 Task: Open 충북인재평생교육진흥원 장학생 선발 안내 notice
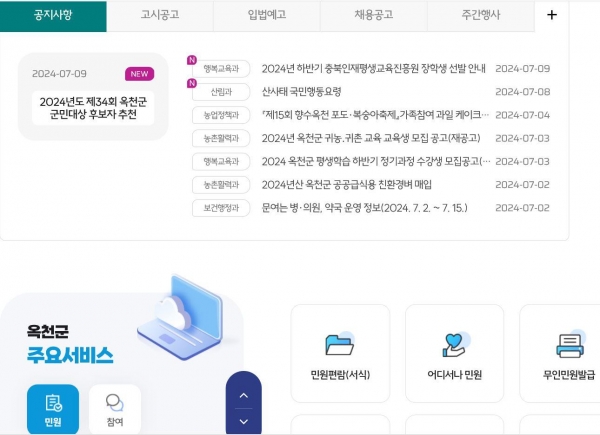373,68
